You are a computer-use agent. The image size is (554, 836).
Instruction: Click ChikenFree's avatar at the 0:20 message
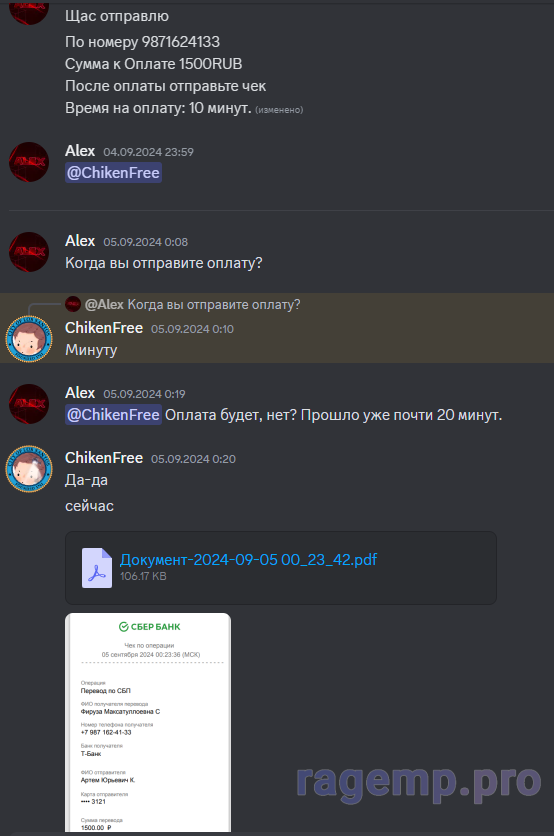(29, 469)
